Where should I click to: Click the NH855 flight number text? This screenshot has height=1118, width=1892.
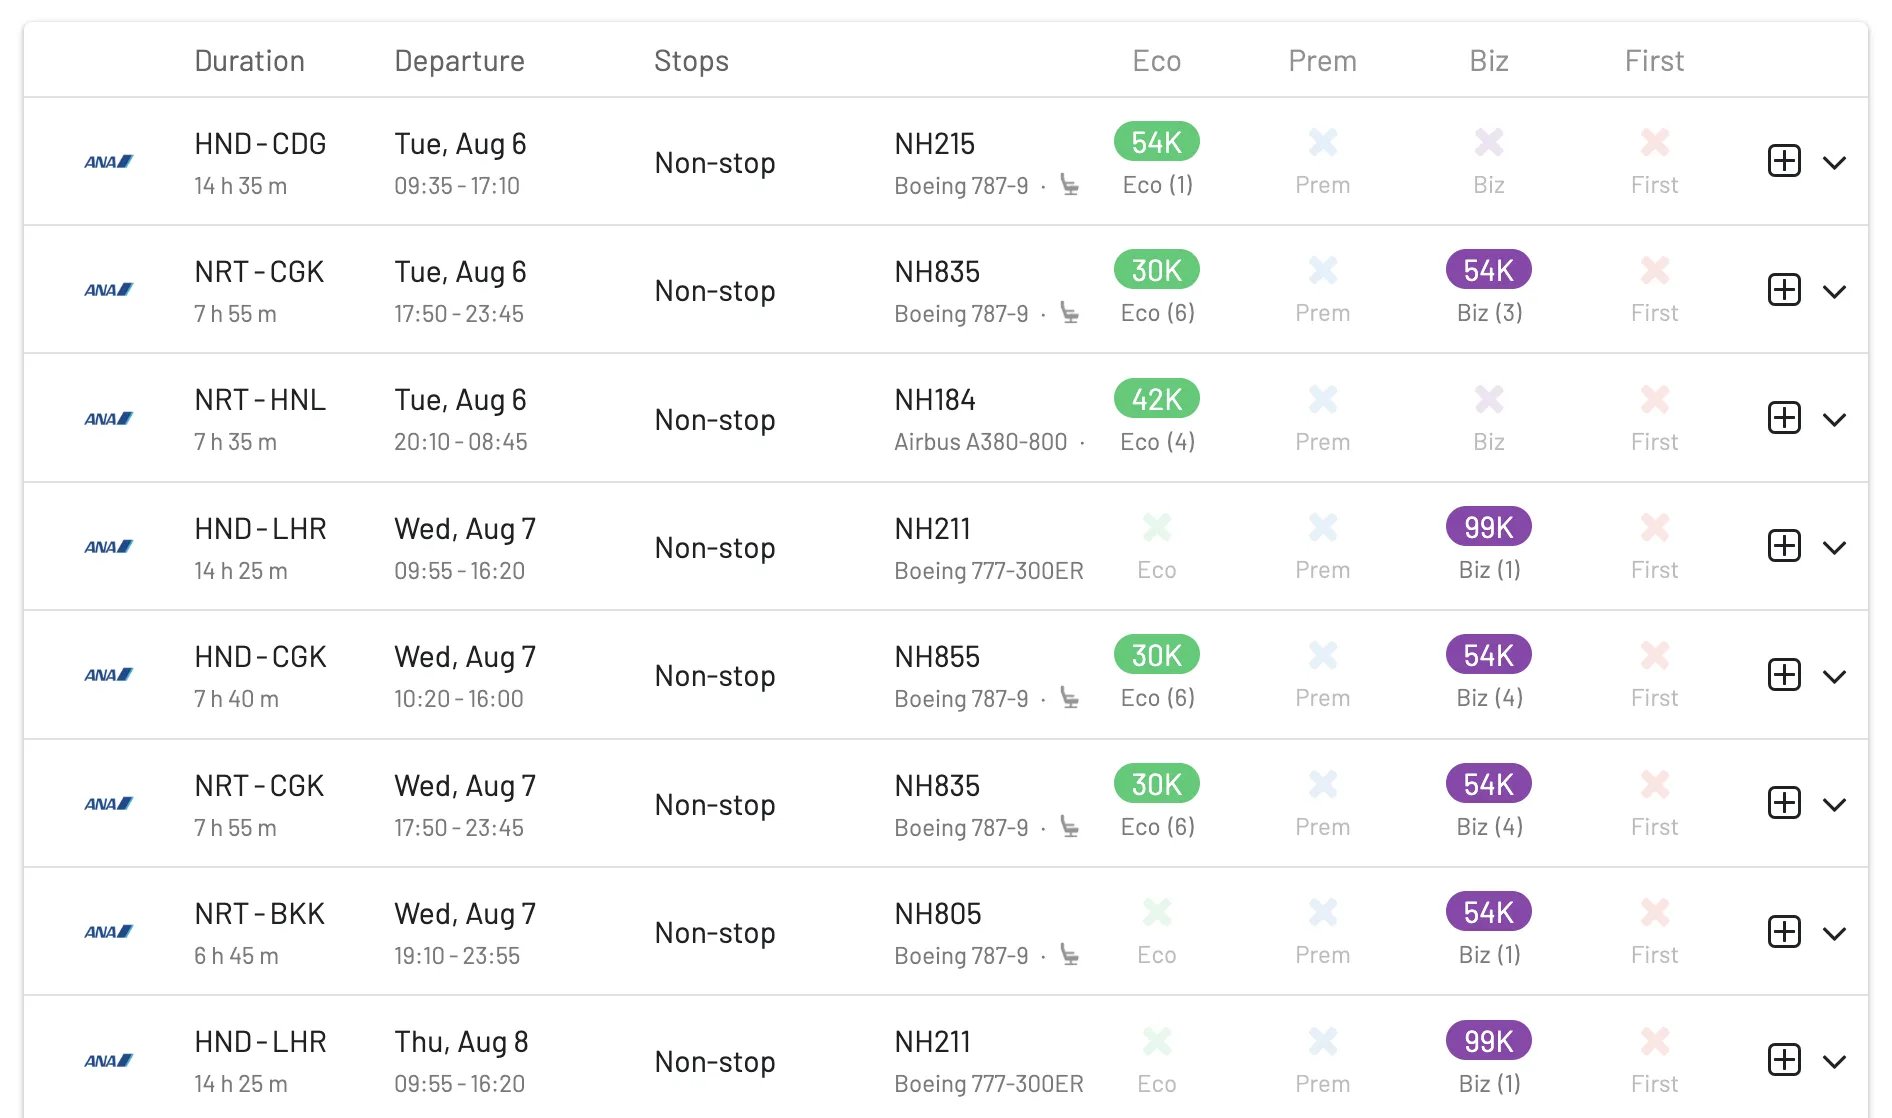pos(937,657)
